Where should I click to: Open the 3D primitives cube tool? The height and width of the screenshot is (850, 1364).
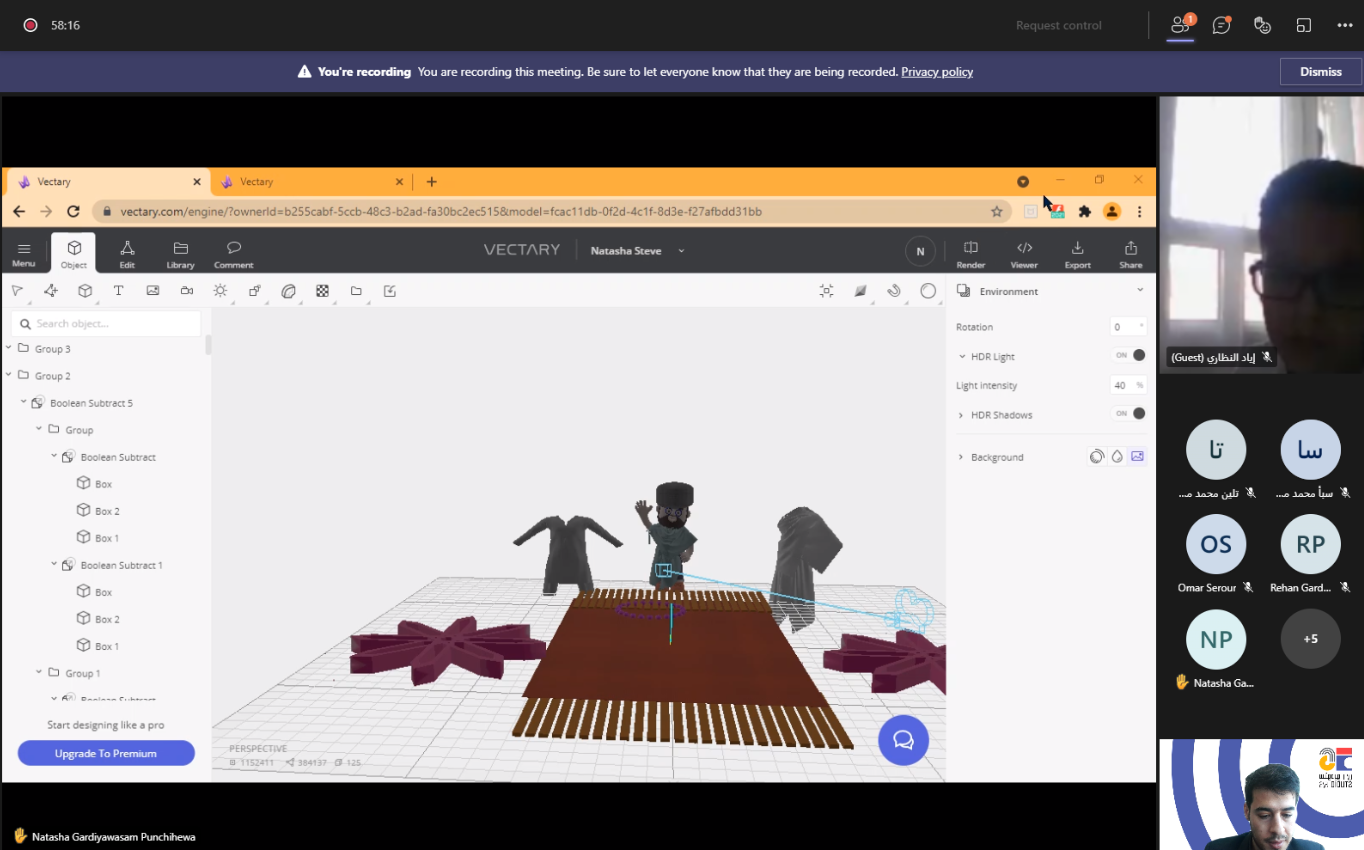click(85, 291)
